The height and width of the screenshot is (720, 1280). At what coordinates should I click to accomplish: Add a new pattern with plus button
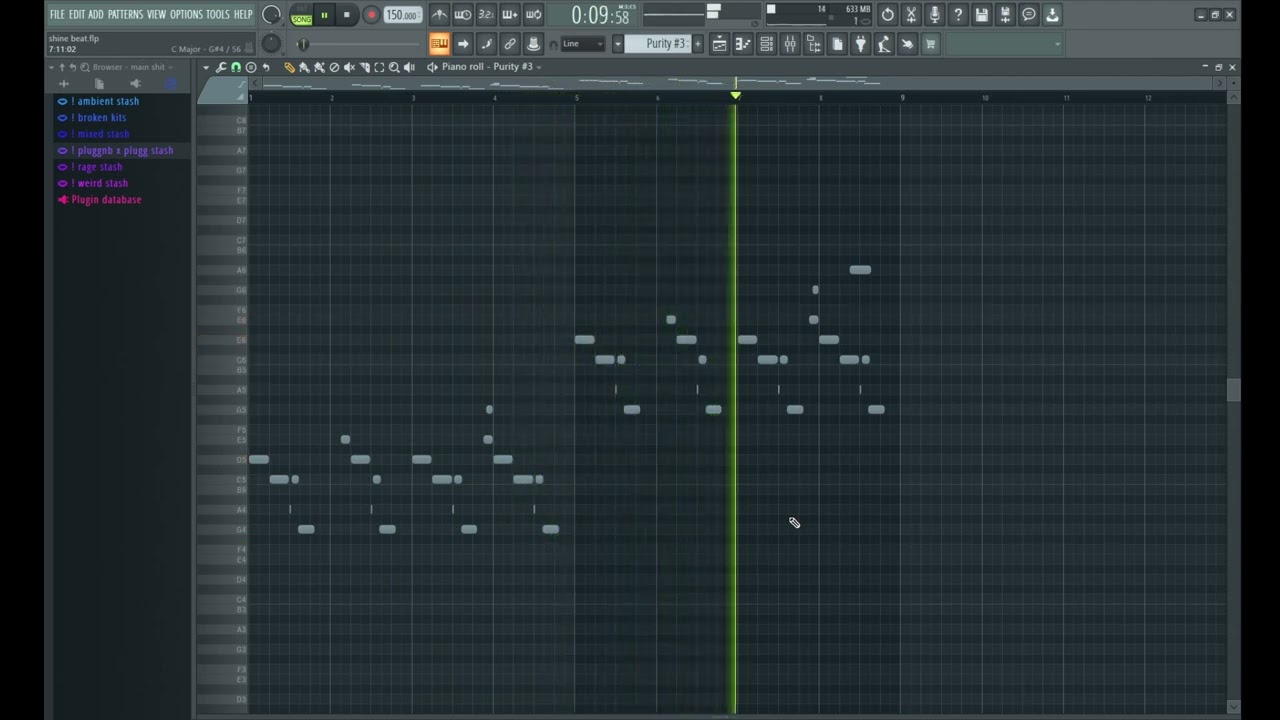(x=698, y=44)
